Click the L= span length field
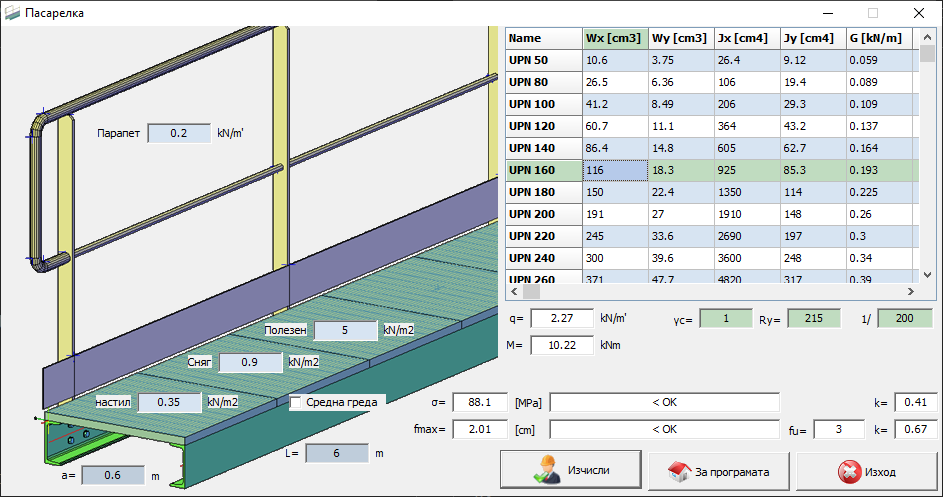 pyautogui.click(x=337, y=453)
